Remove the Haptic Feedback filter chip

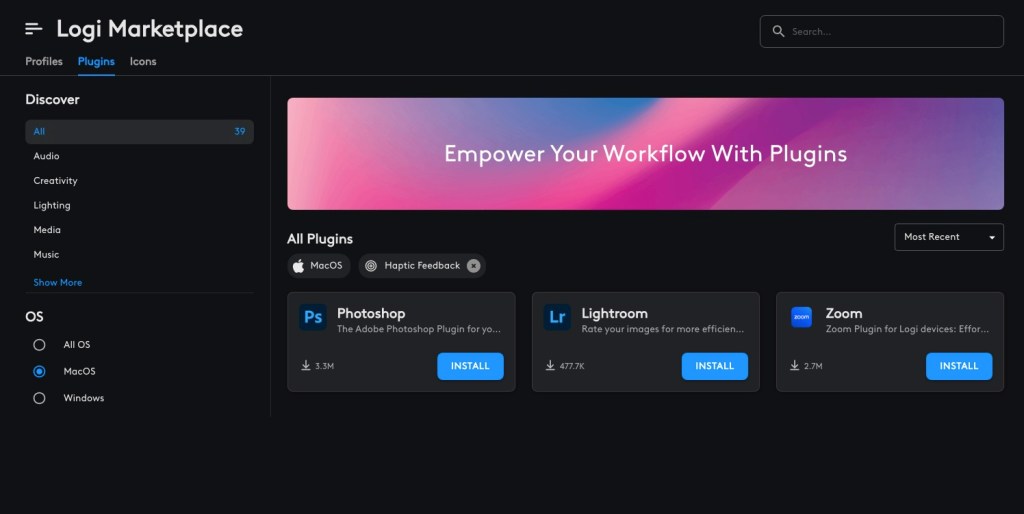(473, 266)
